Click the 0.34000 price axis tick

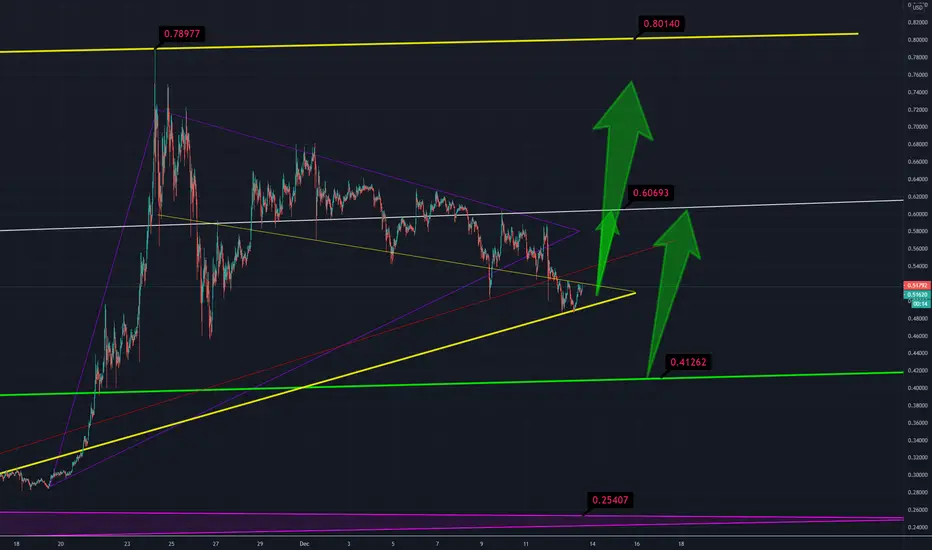click(918, 441)
